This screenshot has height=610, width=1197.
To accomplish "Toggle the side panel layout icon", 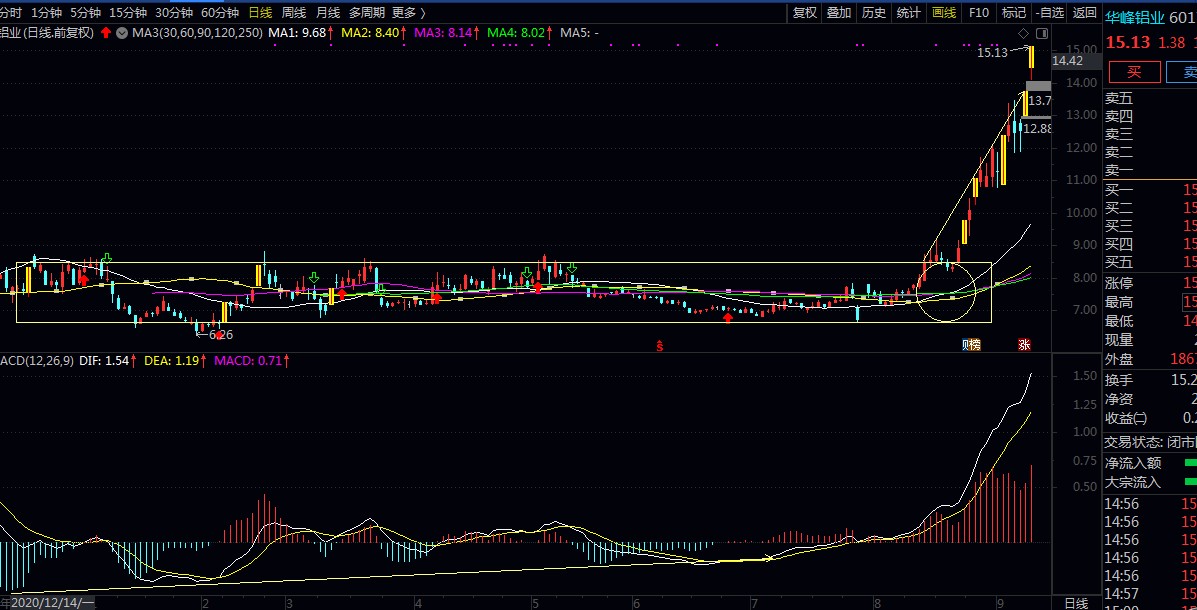I will (x=1041, y=33).
